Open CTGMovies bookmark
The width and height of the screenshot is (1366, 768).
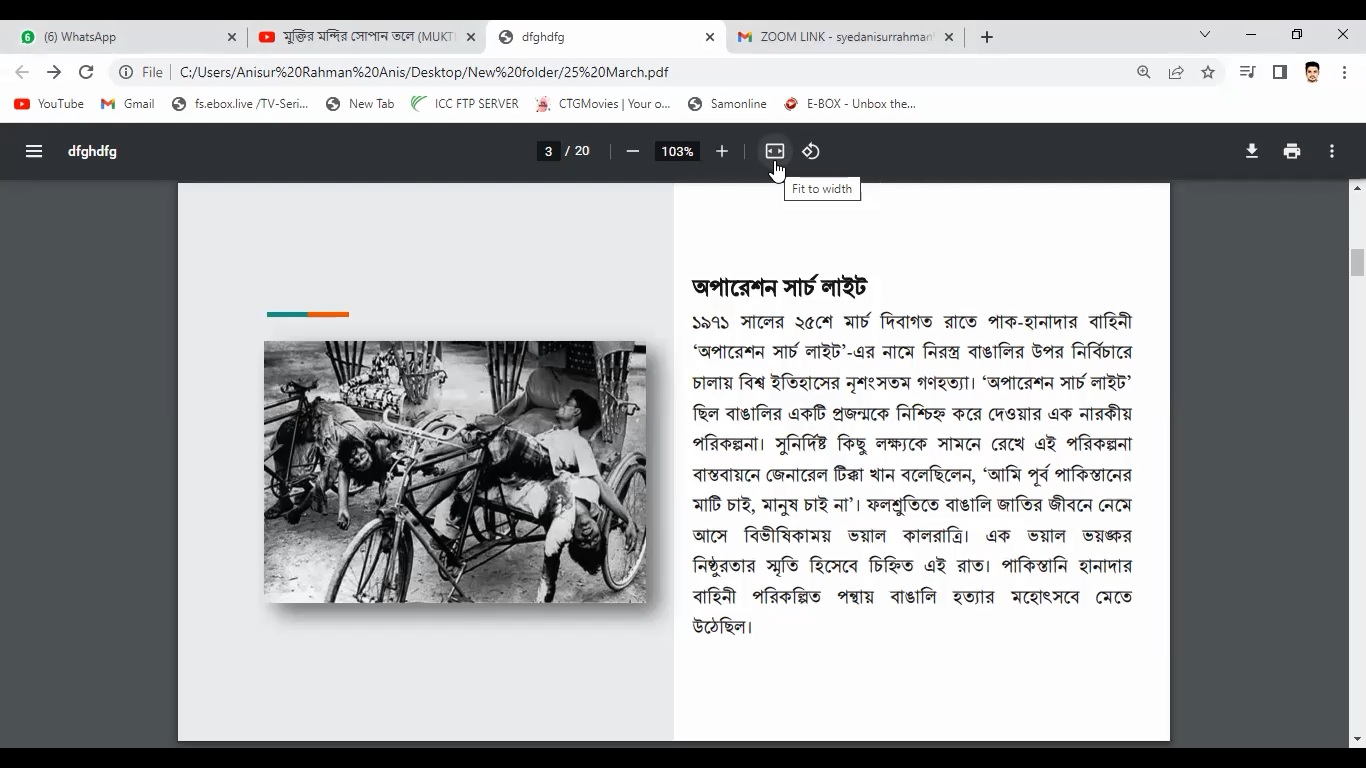[603, 104]
